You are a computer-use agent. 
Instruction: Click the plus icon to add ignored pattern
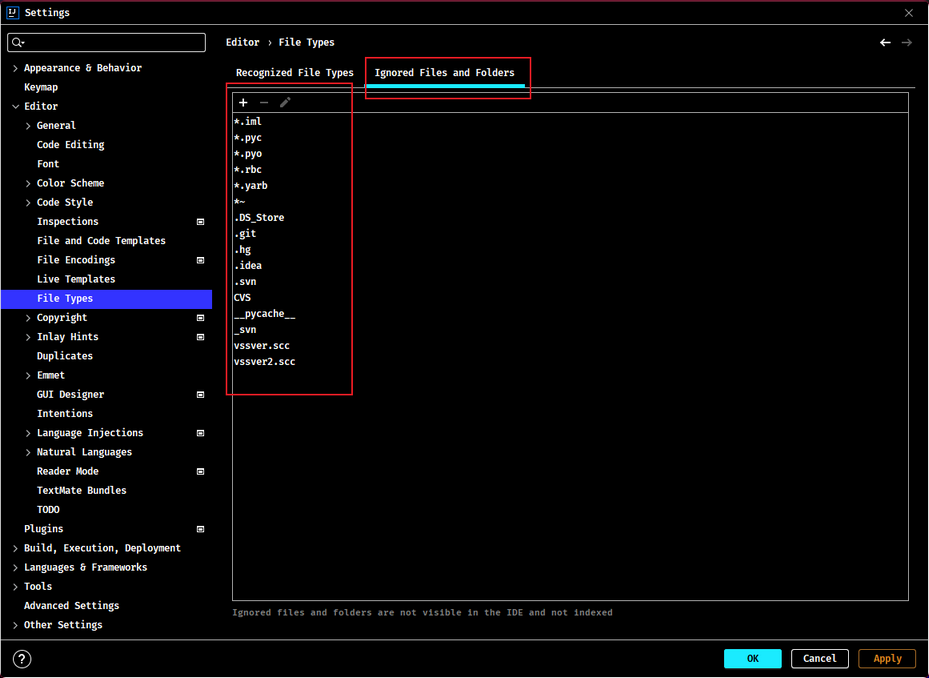click(243, 103)
